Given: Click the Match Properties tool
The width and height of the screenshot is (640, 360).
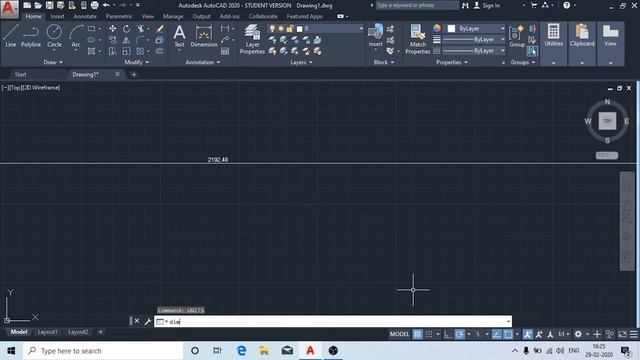Looking at the screenshot, I should (x=418, y=39).
